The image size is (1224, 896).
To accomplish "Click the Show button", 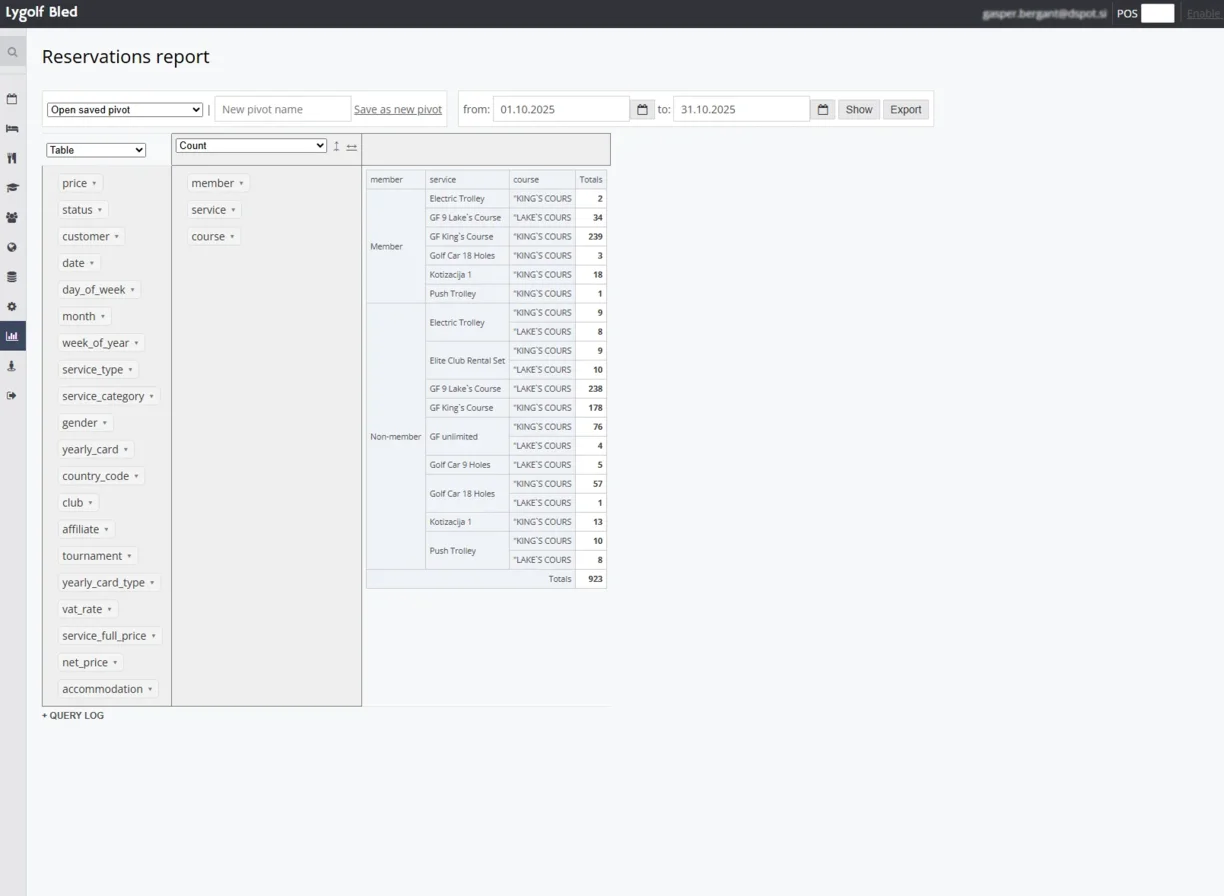I will tap(858, 110).
